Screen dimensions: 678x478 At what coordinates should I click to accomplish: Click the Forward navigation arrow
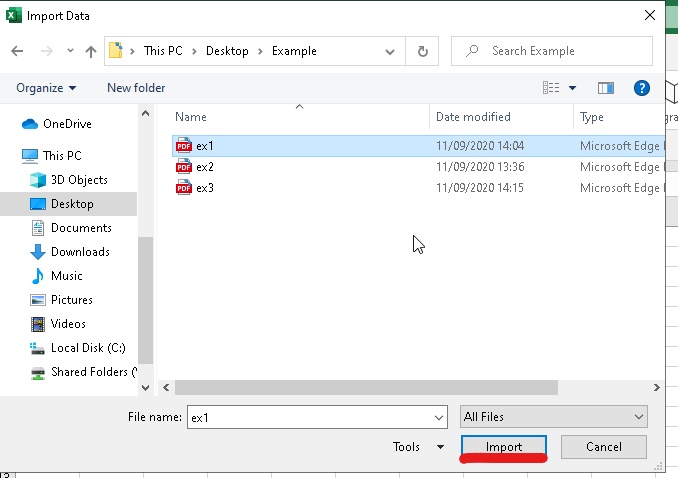46,51
